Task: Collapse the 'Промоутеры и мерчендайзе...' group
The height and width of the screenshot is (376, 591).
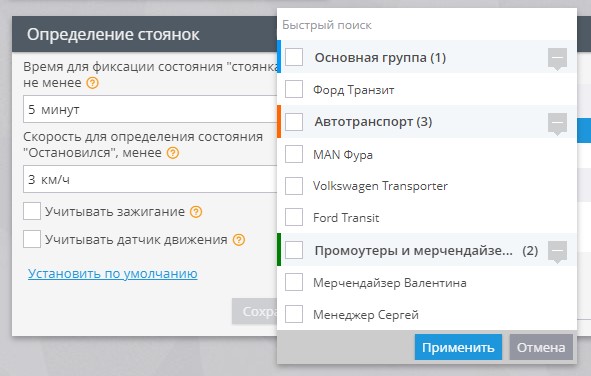Action: [x=557, y=251]
